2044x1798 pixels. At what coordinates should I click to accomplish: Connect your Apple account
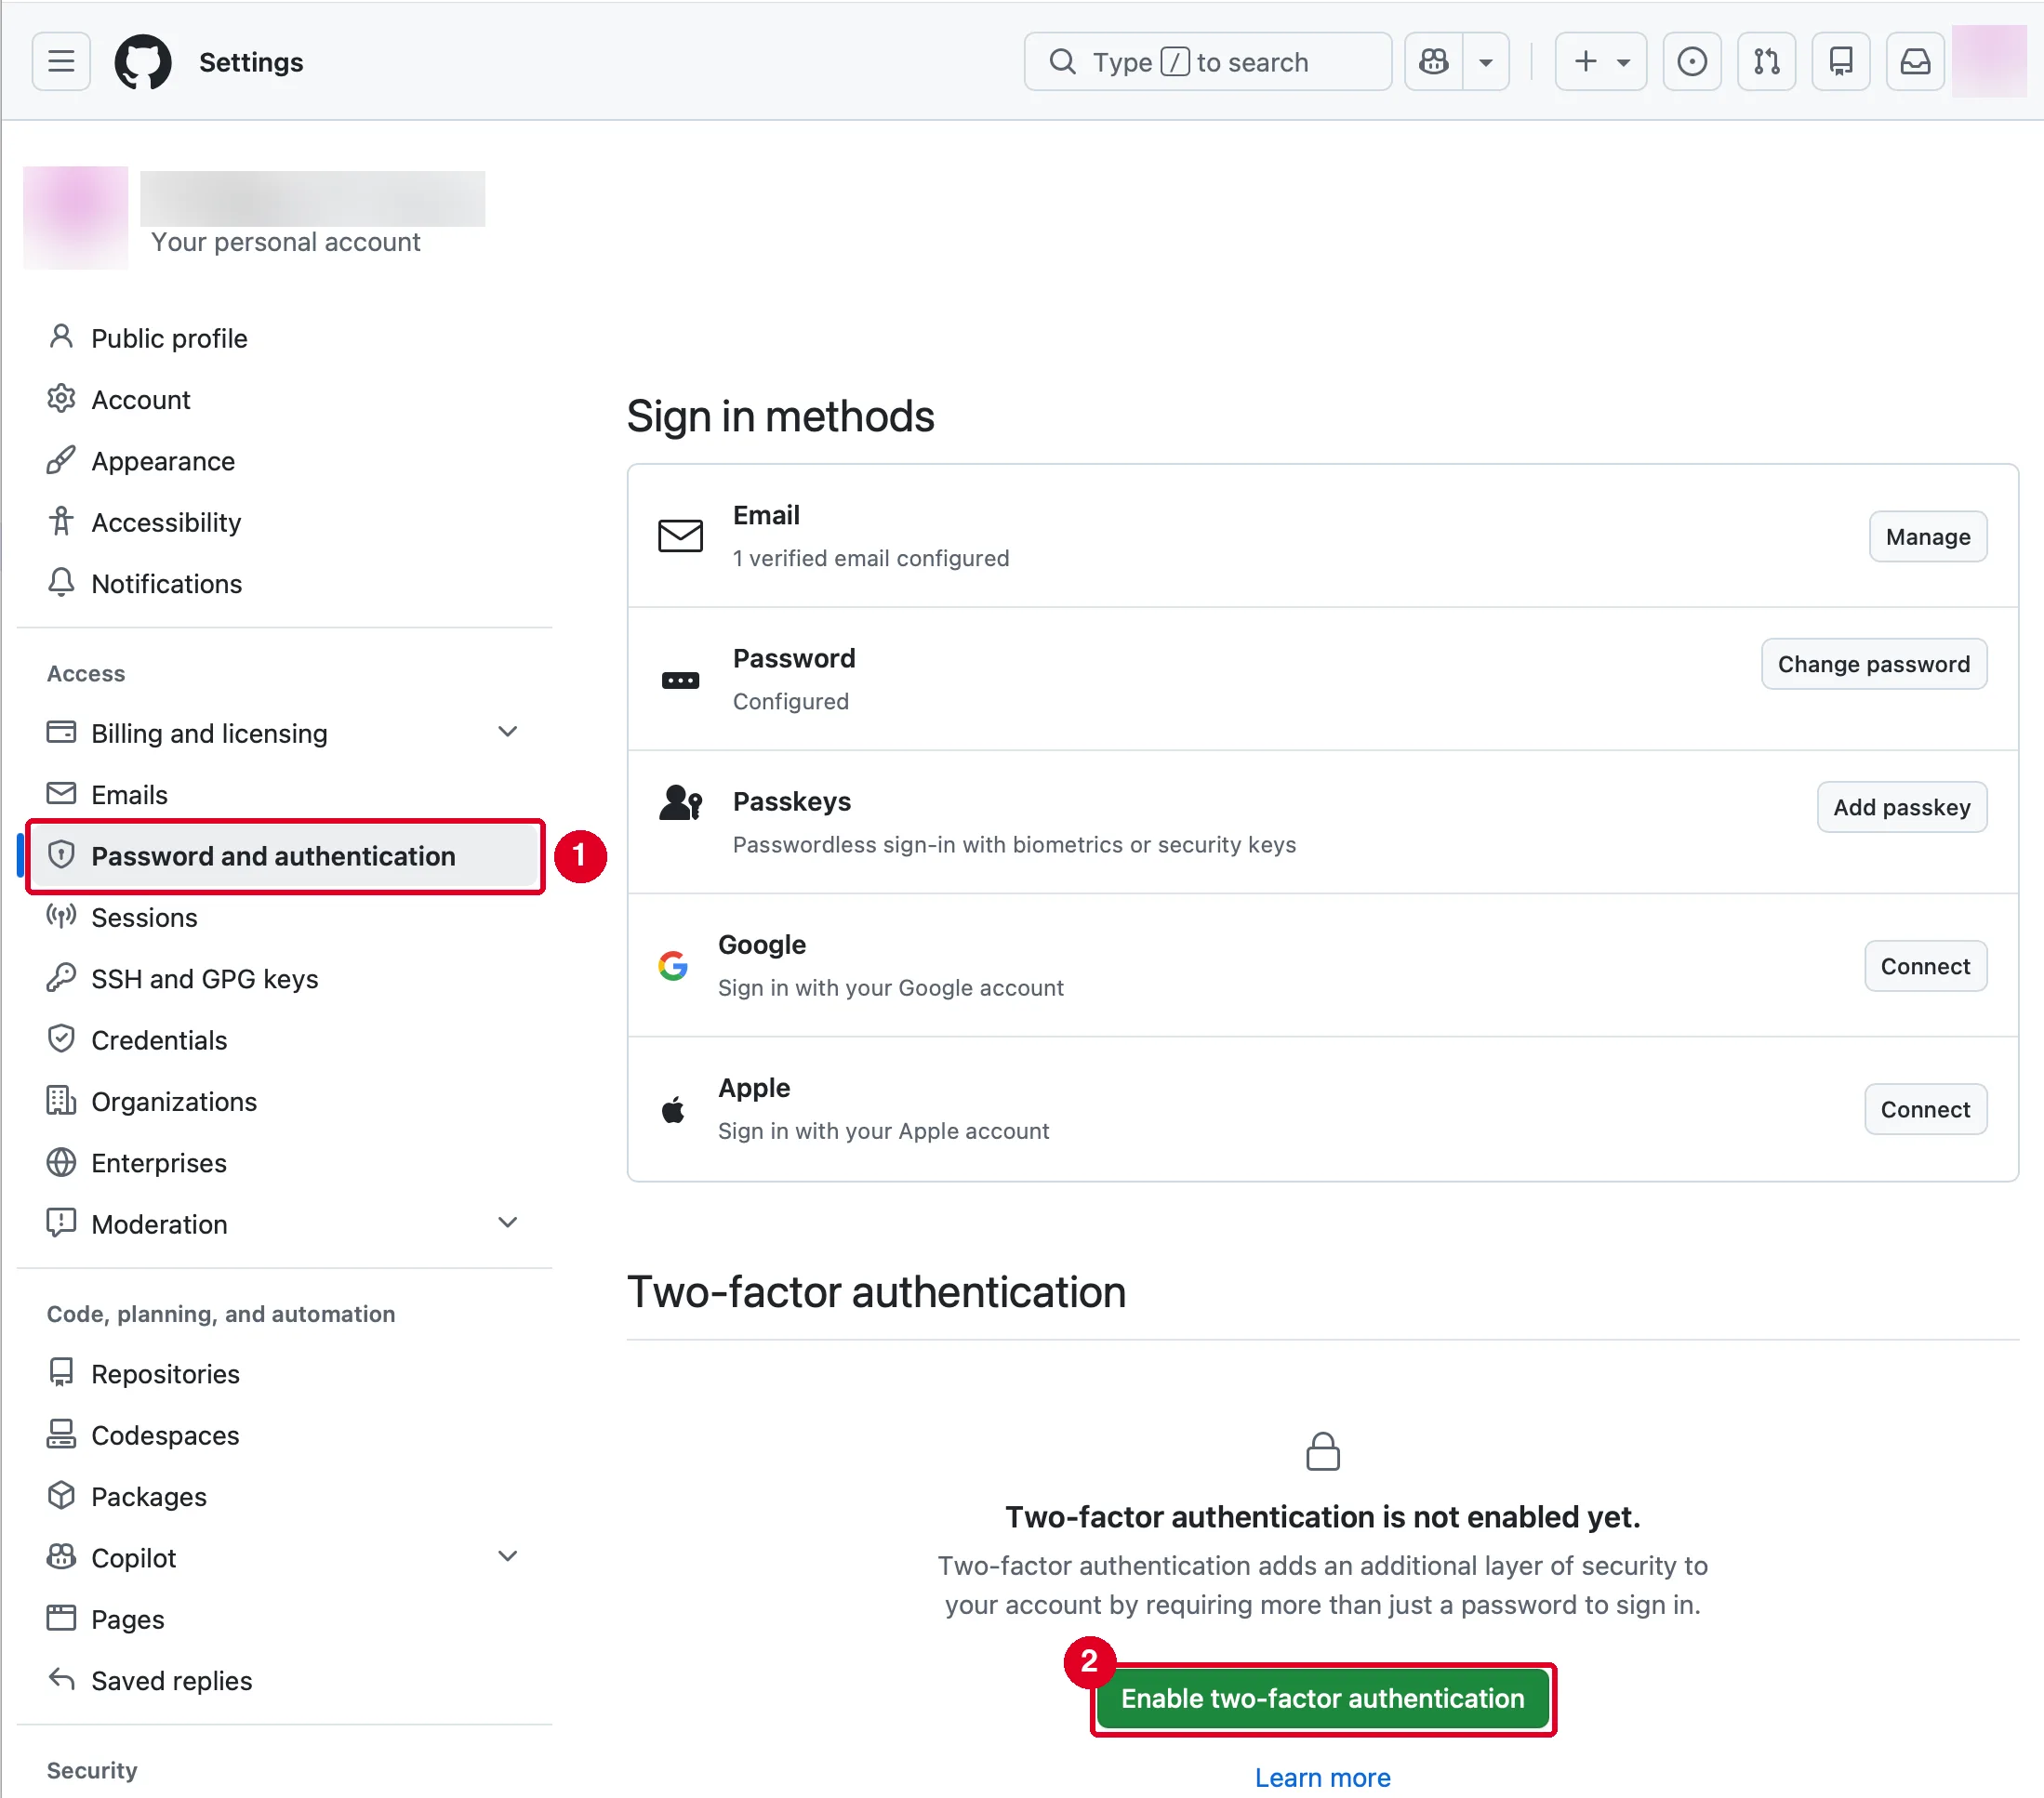(x=1925, y=1109)
